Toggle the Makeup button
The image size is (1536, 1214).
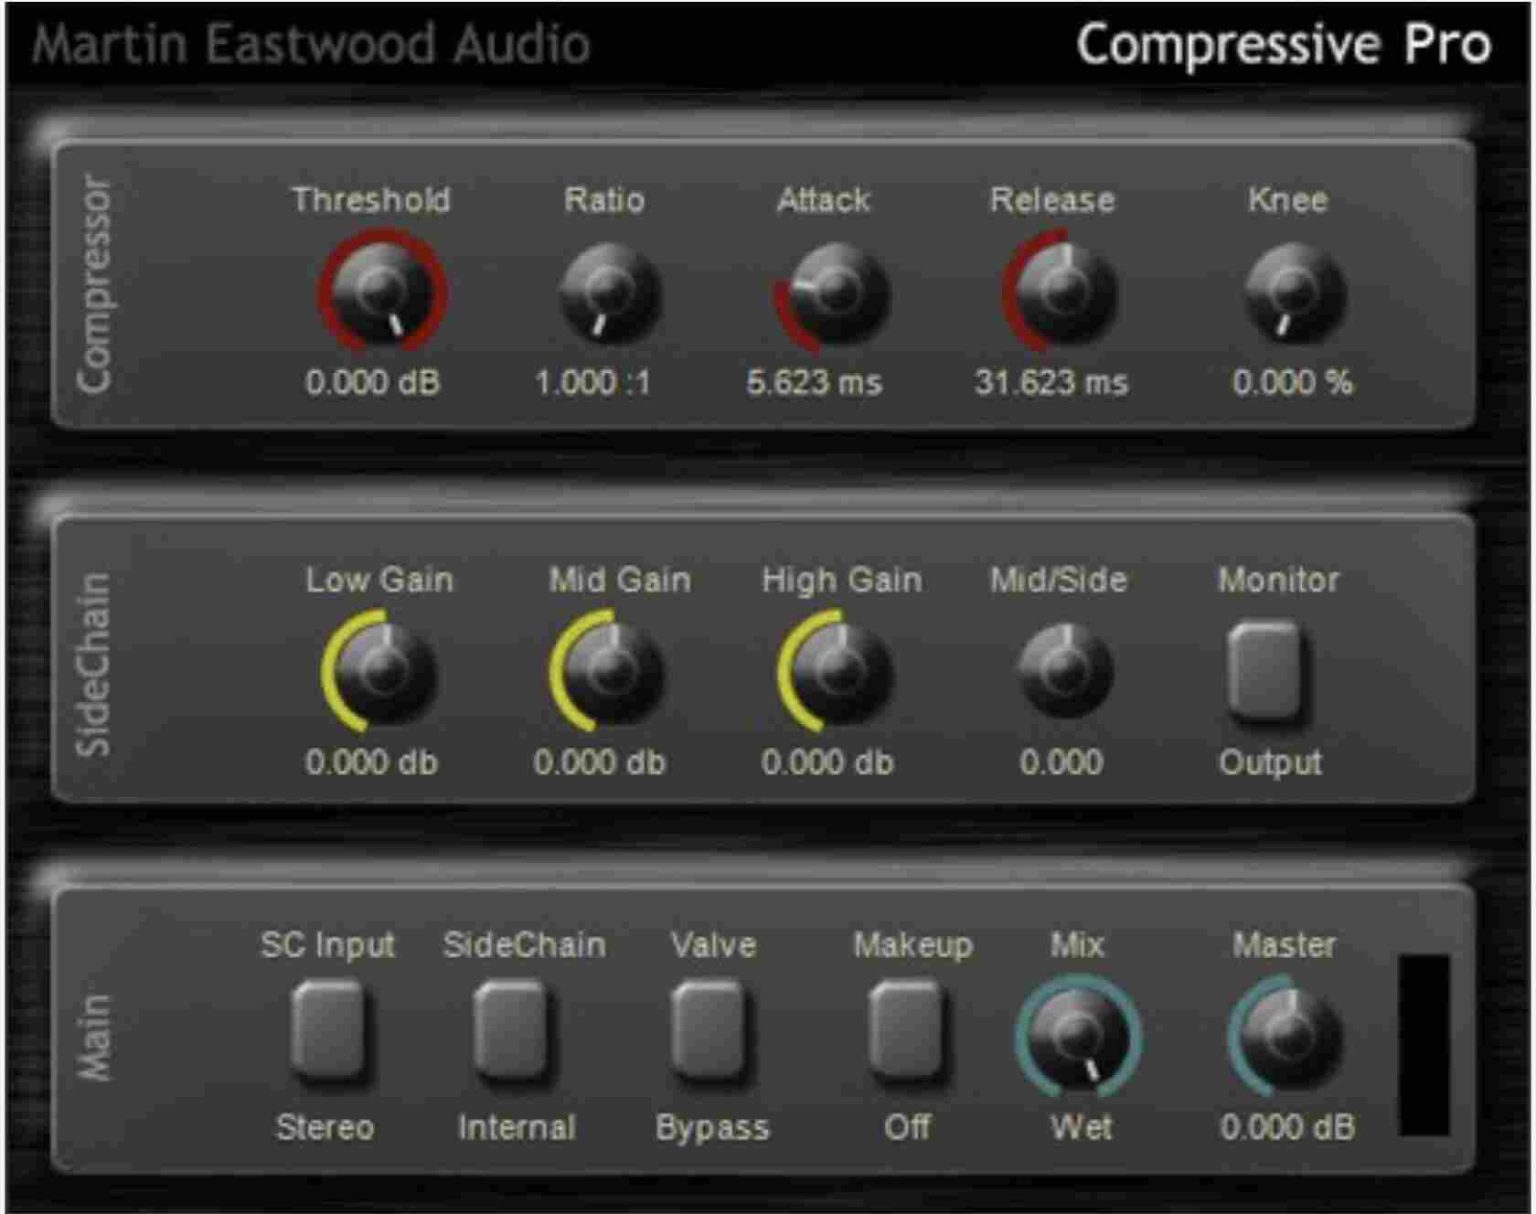[x=905, y=1030]
